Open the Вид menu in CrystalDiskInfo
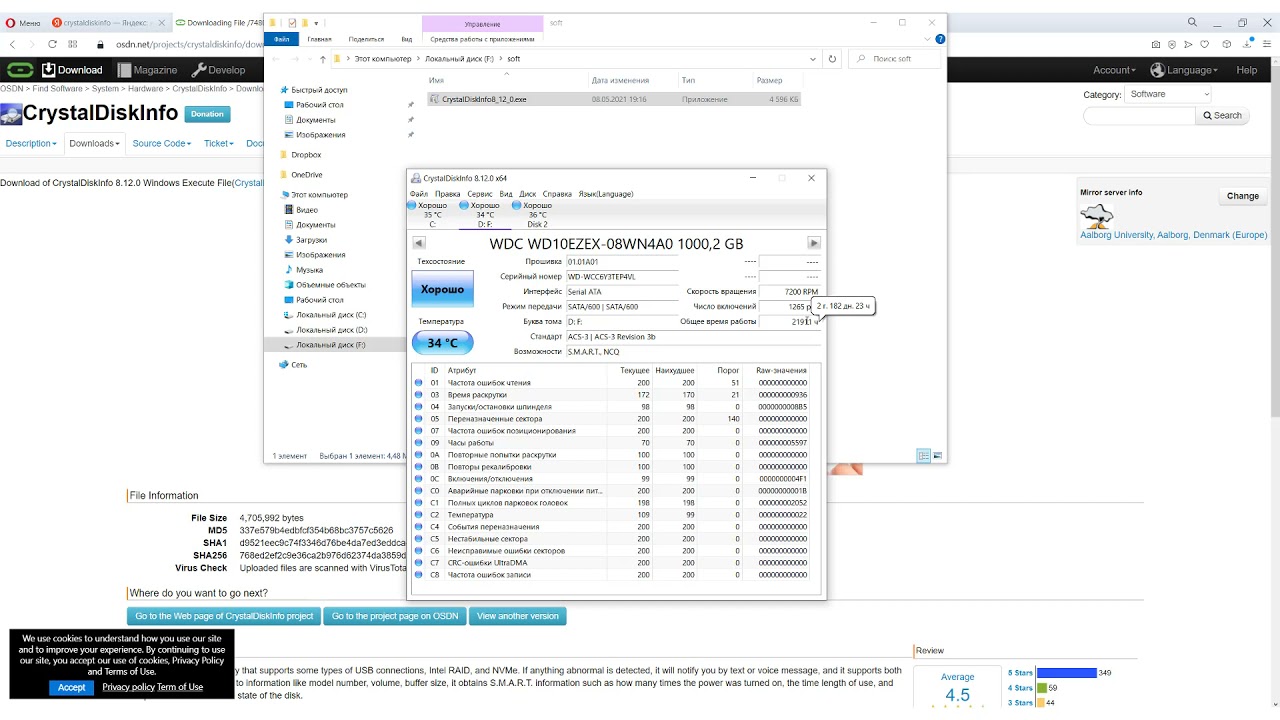 coord(506,194)
